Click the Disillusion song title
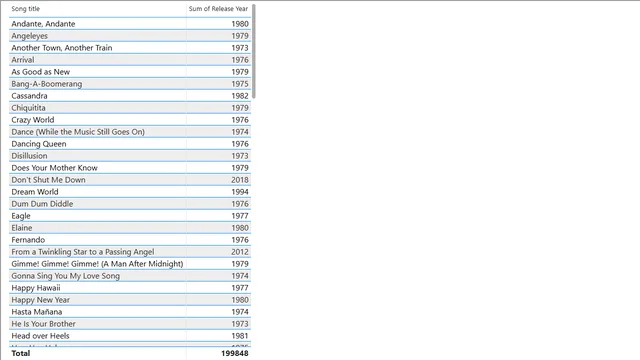Screen dimensions: 640x360 (29, 156)
